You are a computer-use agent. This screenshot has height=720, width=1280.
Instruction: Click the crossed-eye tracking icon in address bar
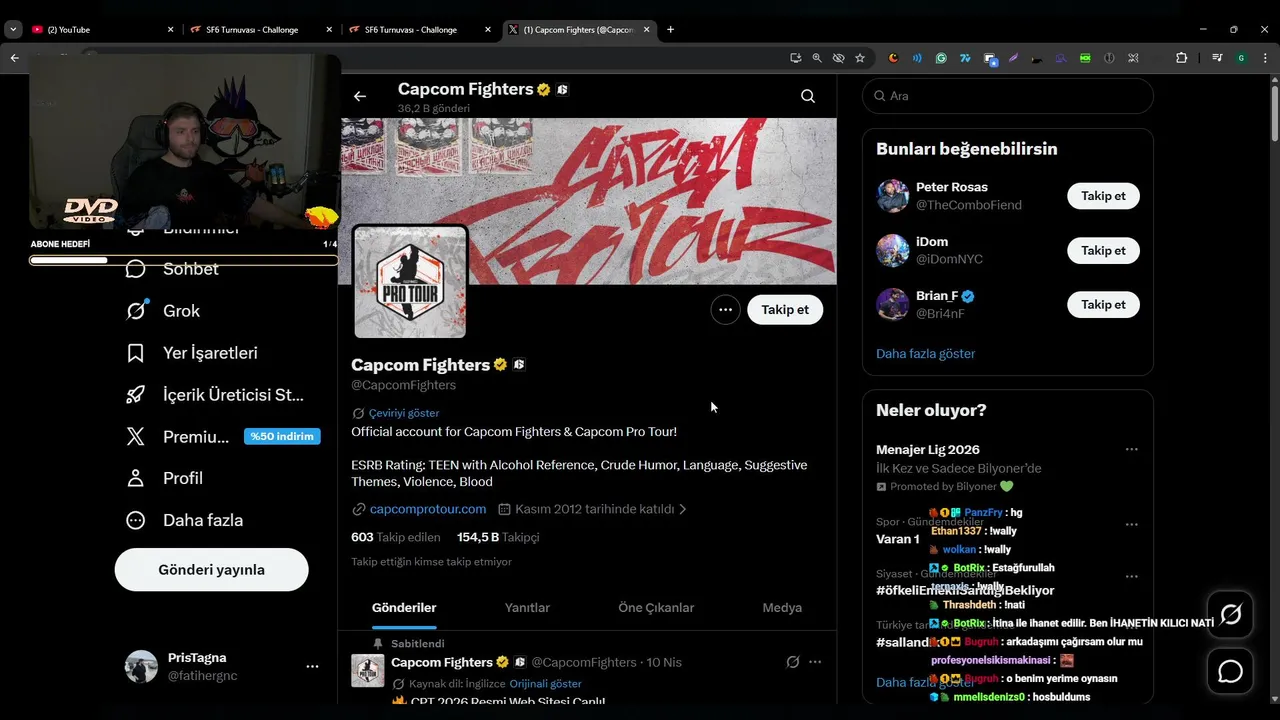[838, 58]
